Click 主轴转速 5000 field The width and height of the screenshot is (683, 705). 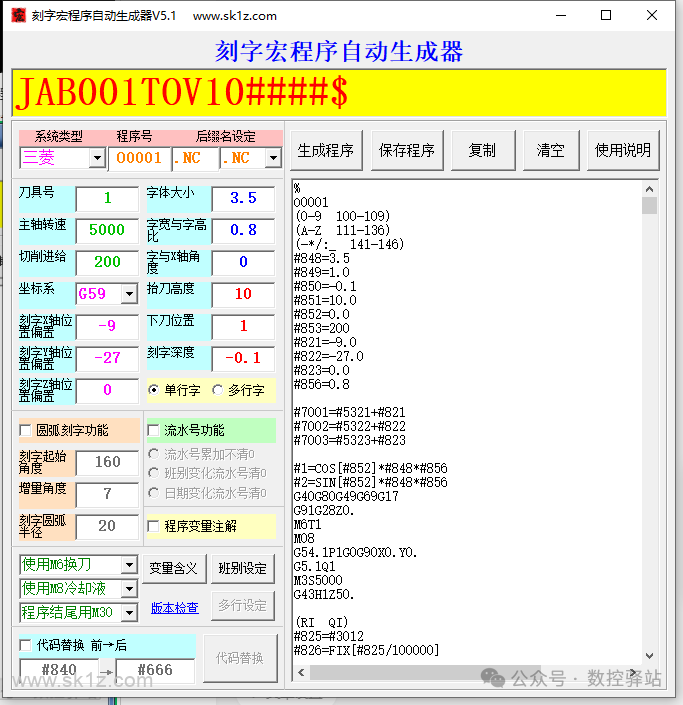(x=107, y=230)
